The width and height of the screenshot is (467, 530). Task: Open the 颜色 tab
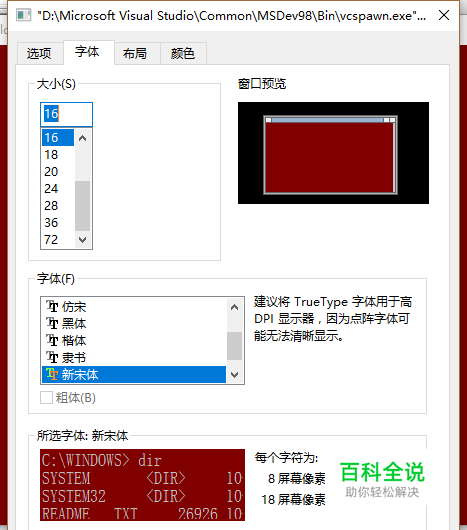click(183, 53)
